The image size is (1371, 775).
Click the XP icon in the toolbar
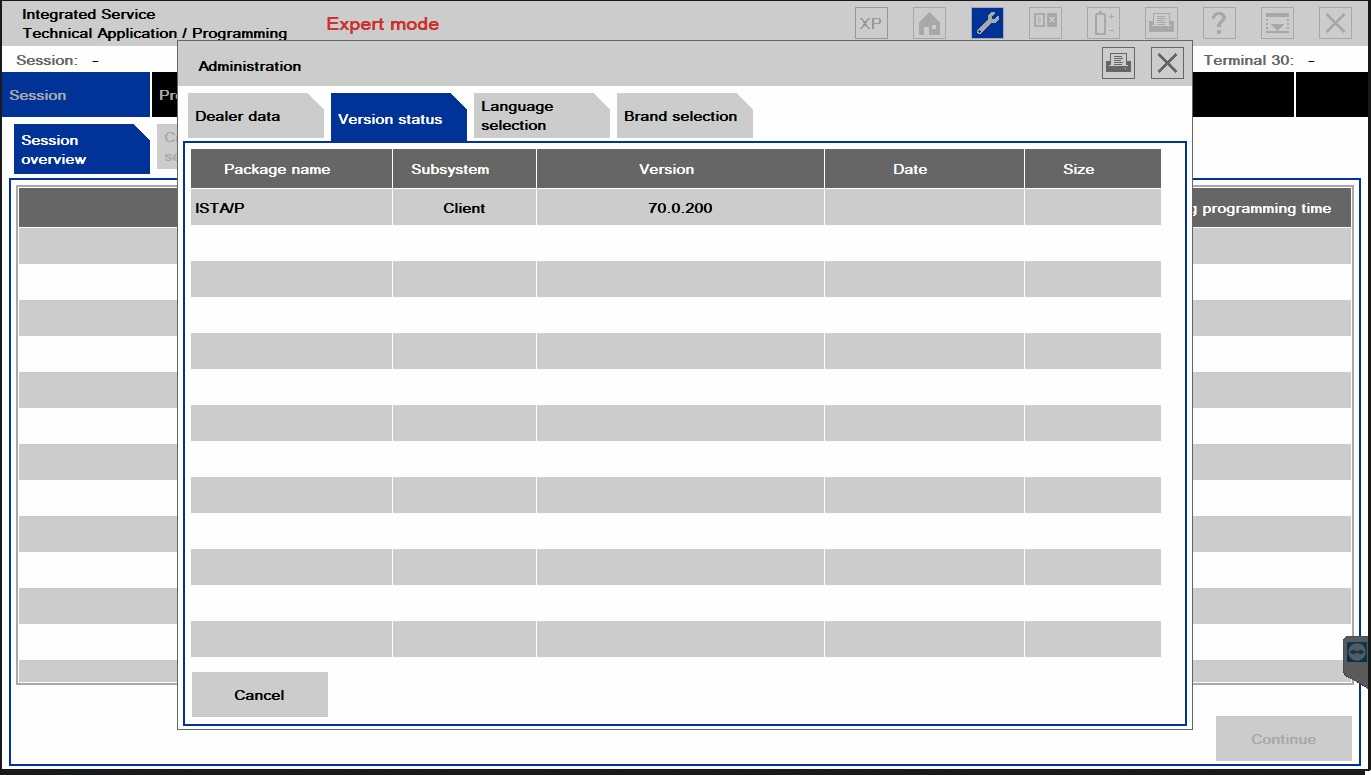click(x=869, y=22)
